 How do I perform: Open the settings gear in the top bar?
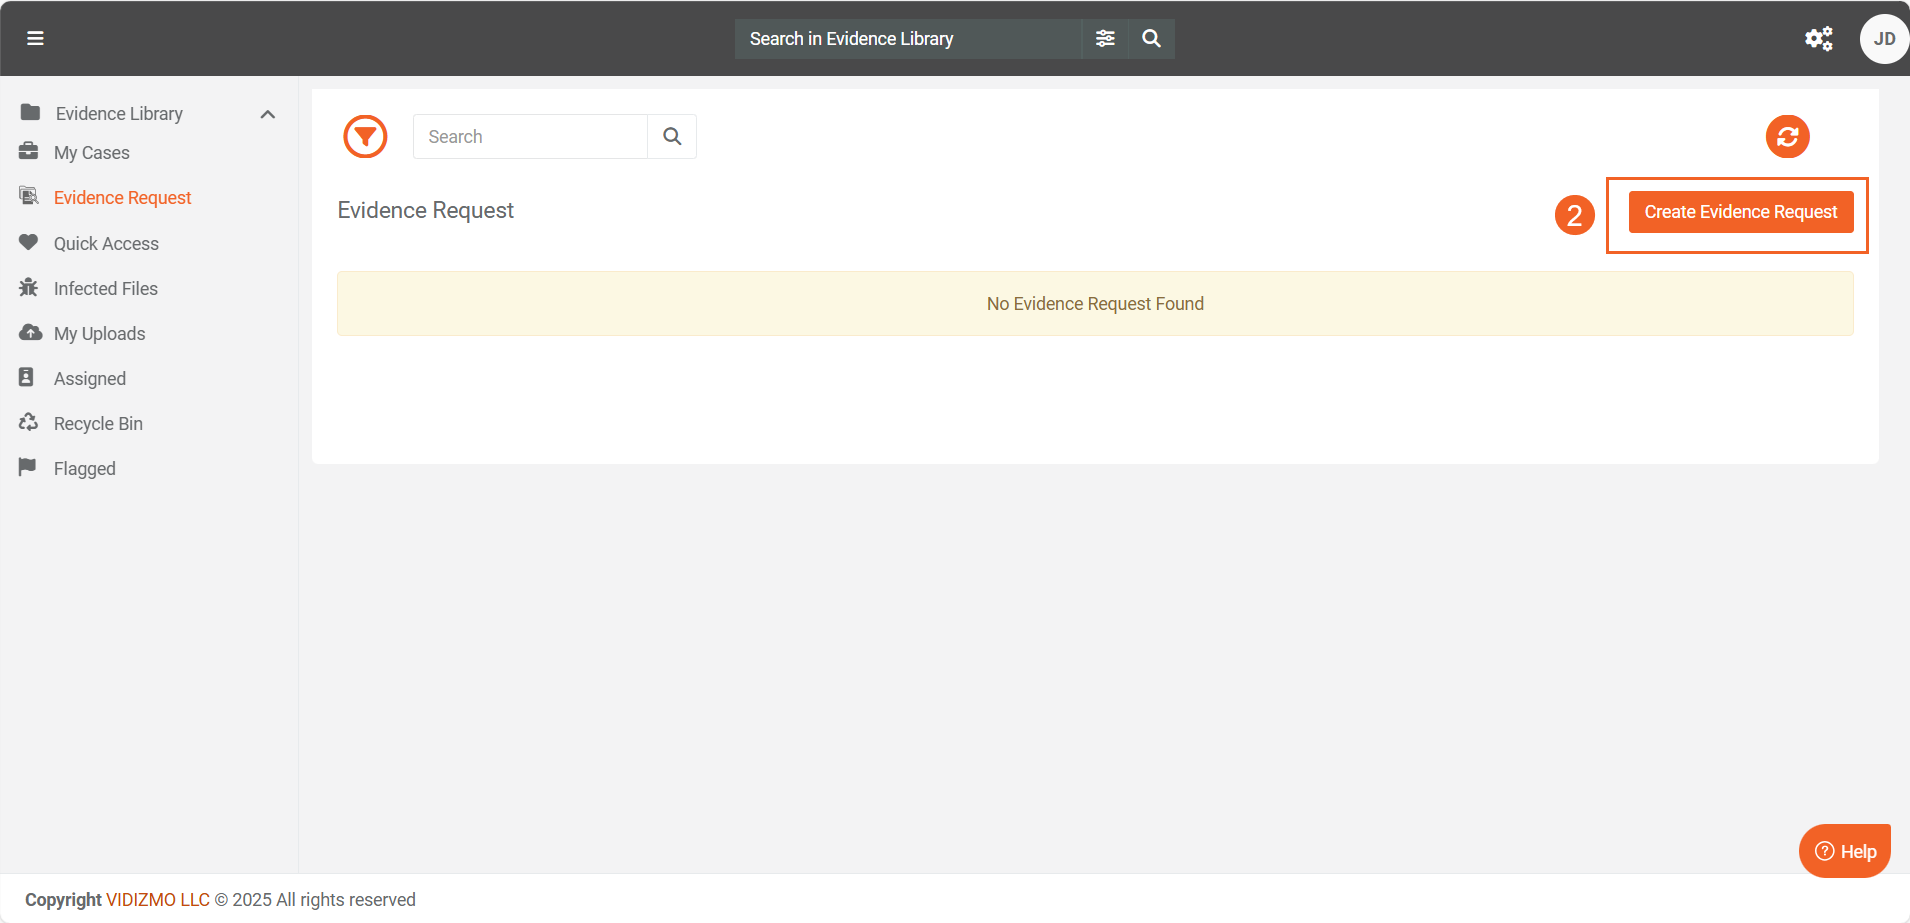tap(1819, 38)
